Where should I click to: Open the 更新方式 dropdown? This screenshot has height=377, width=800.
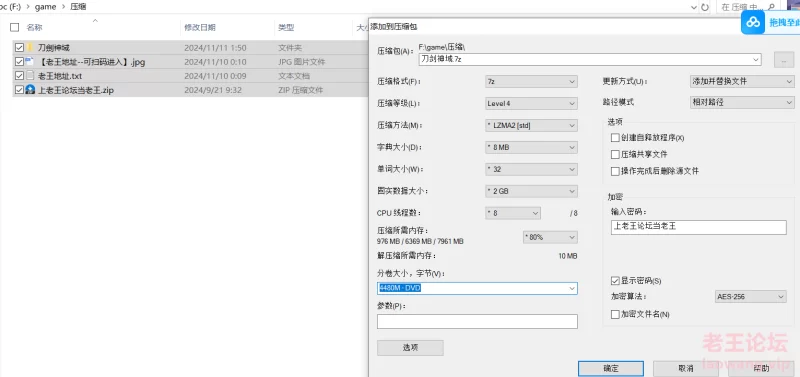click(x=742, y=82)
